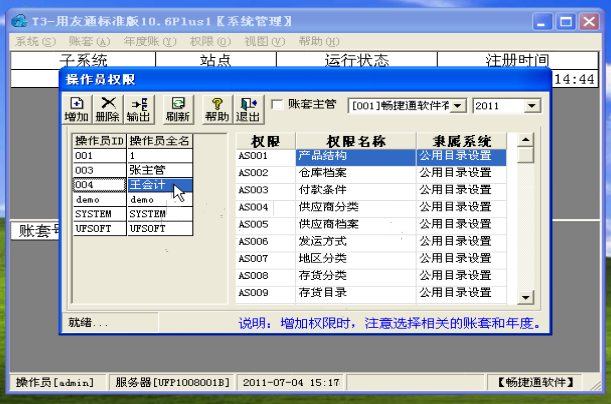Click the 删除 (Delete) toolbar icon

tap(108, 109)
